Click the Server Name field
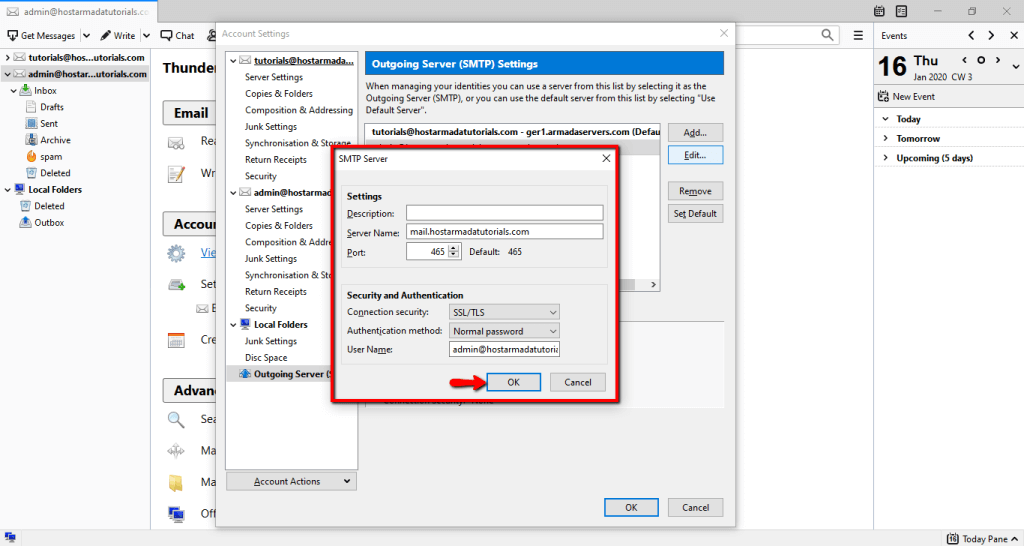 504,231
